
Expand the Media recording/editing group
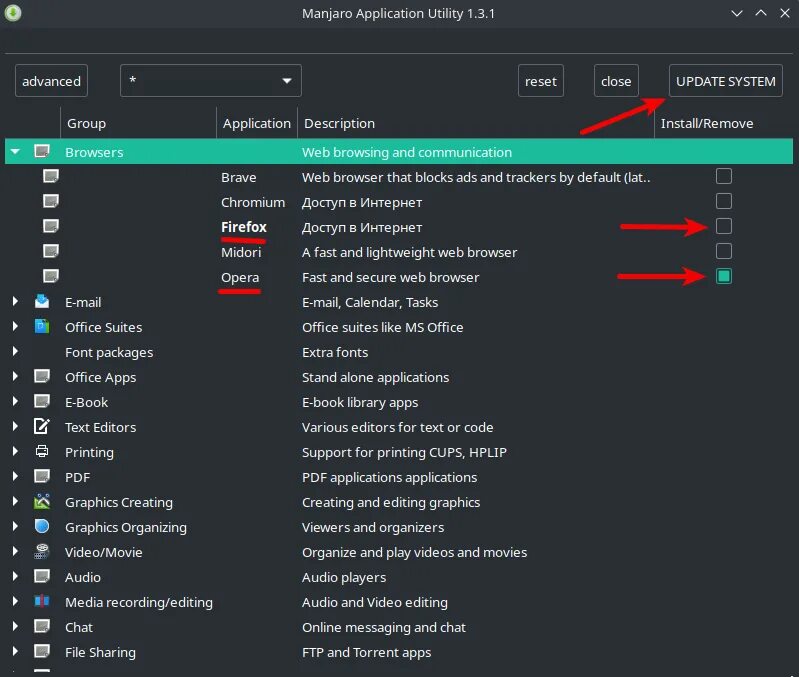pos(15,601)
